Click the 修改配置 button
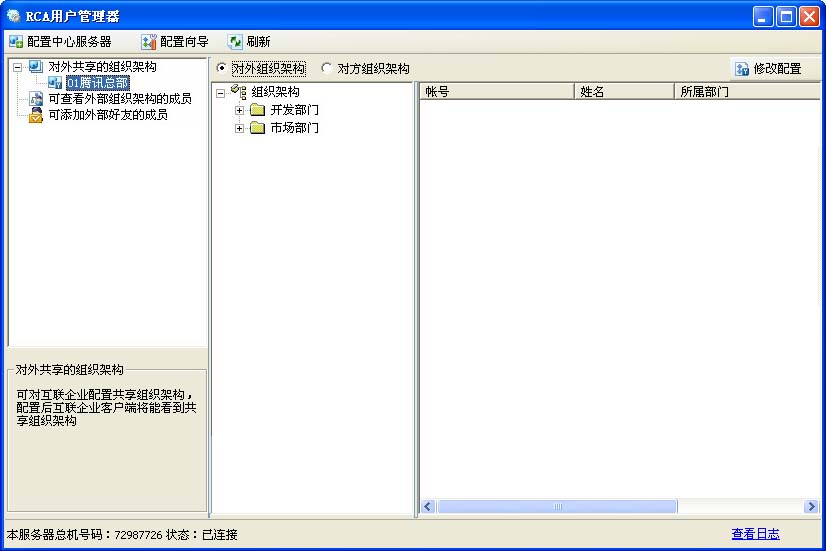Screen dimensions: 826x551 coord(769,68)
